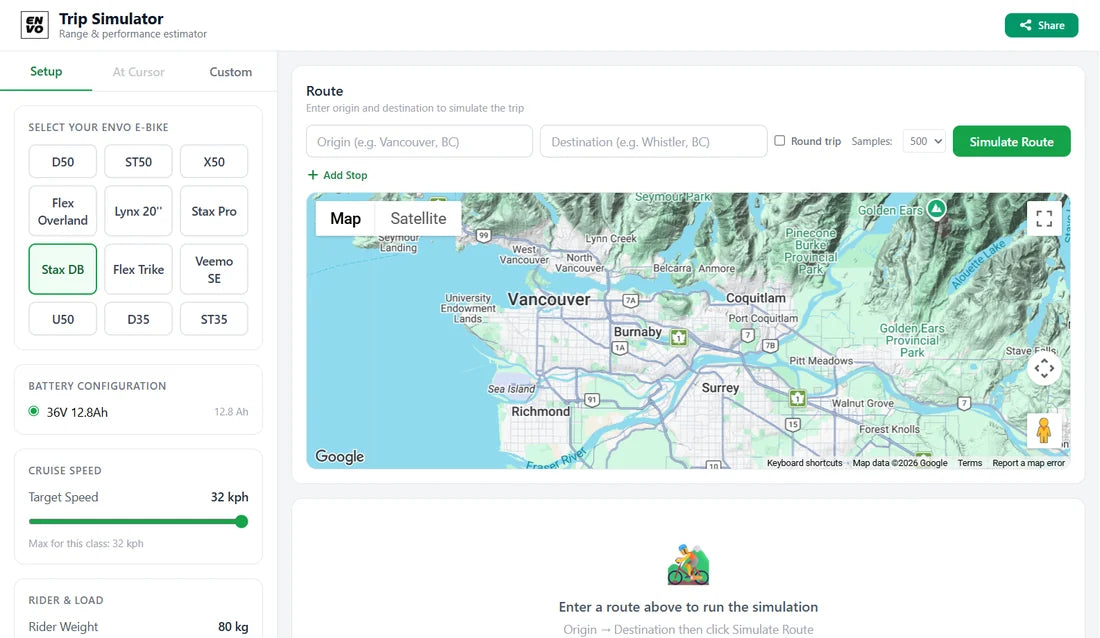Click the Vancouver label on map

[549, 300]
